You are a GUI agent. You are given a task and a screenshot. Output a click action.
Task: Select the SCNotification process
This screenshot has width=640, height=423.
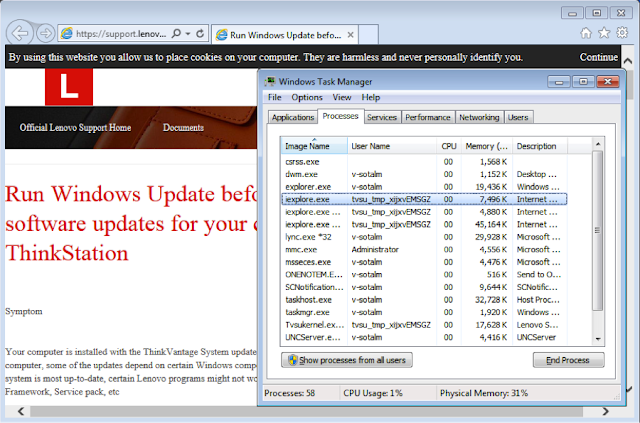coord(424,287)
